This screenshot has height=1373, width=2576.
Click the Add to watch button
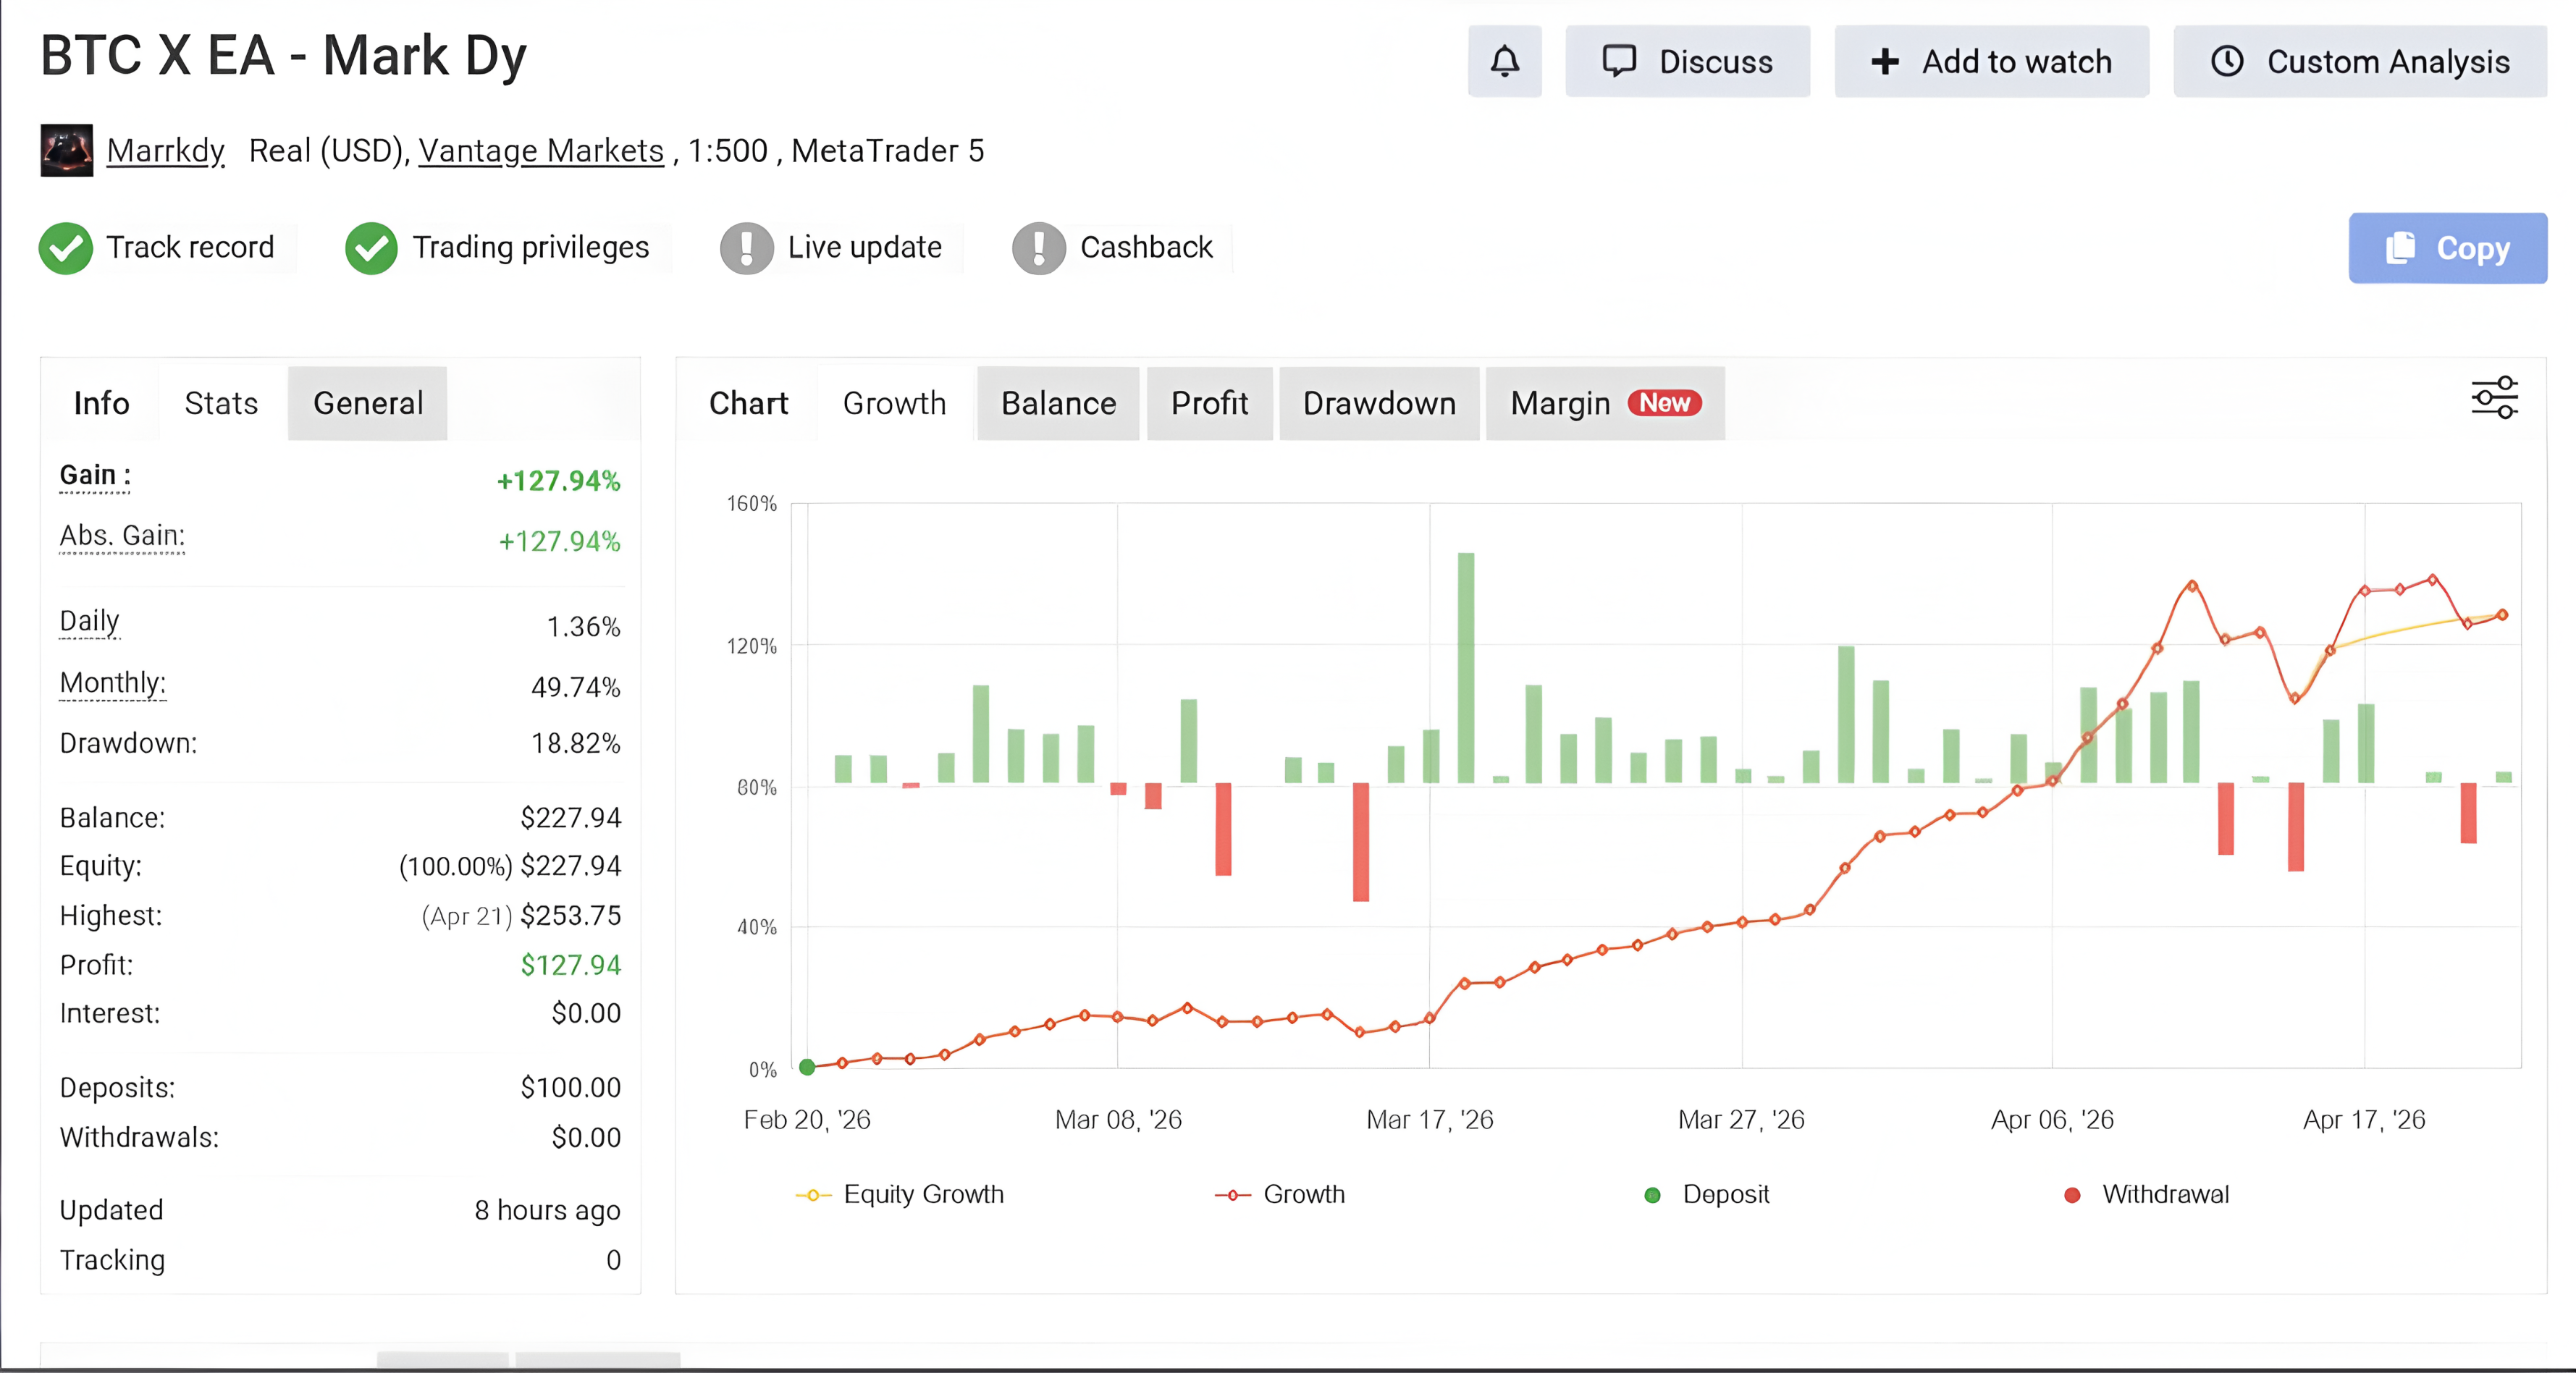click(x=1991, y=61)
